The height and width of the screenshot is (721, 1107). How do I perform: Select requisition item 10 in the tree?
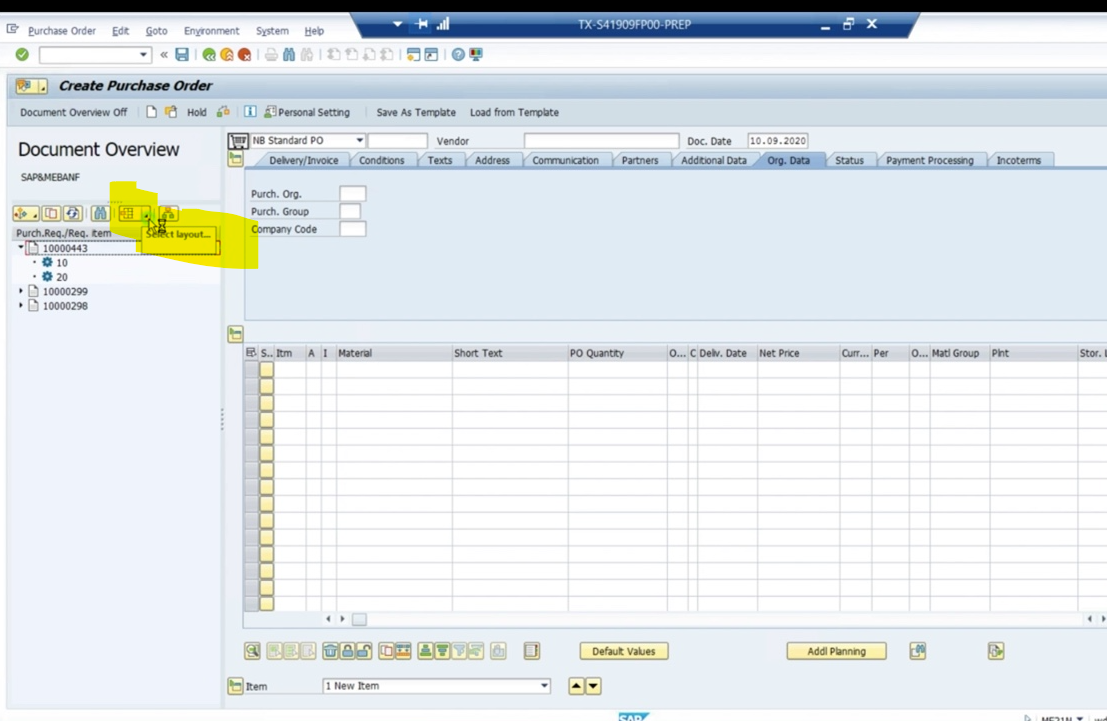[x=62, y=262]
